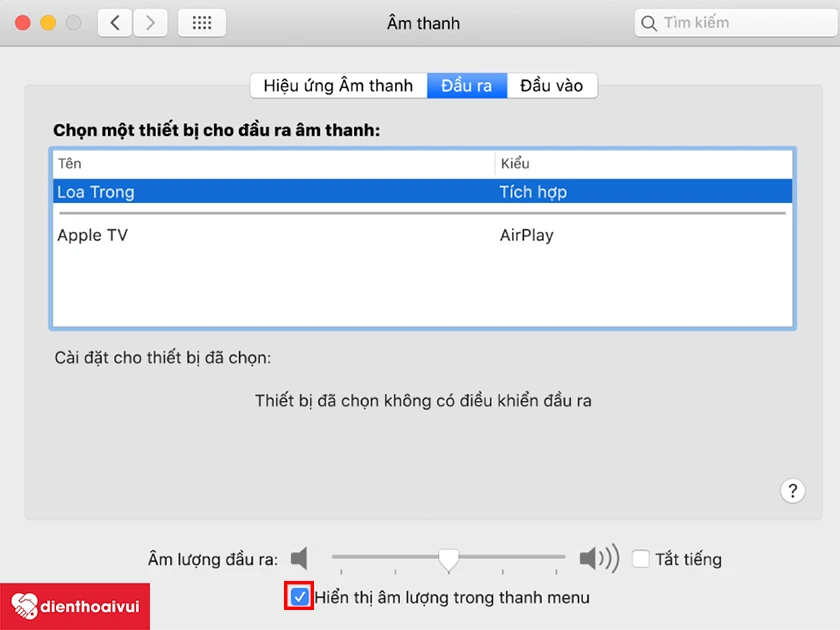The image size is (840, 630).
Task: Open help with the question mark button
Action: coord(792,491)
